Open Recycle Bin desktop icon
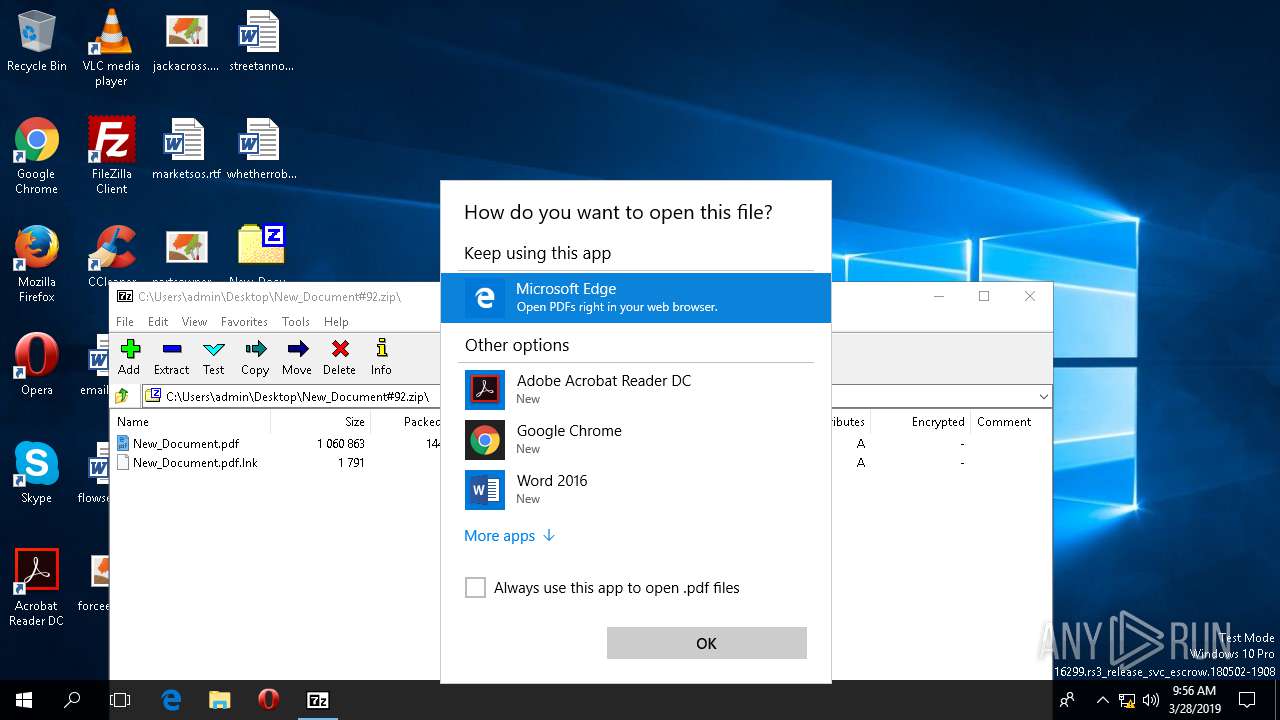Screen dimensions: 1280x720 click(x=37, y=41)
